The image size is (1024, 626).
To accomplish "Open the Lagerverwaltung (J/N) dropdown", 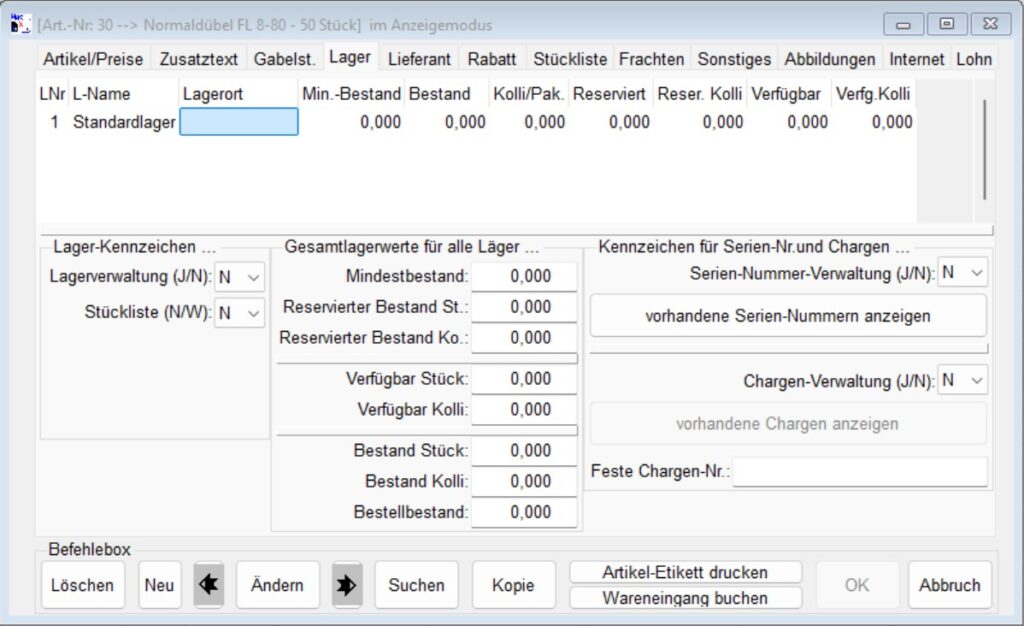I will [240, 277].
